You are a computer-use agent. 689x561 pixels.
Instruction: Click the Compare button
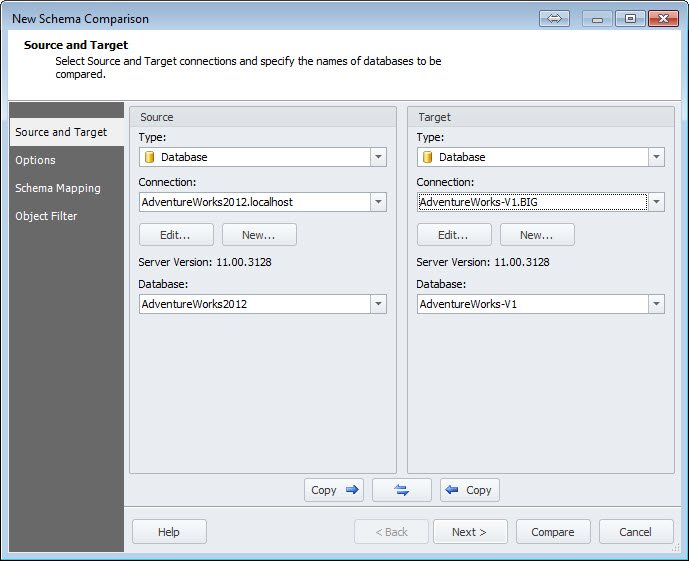[553, 532]
